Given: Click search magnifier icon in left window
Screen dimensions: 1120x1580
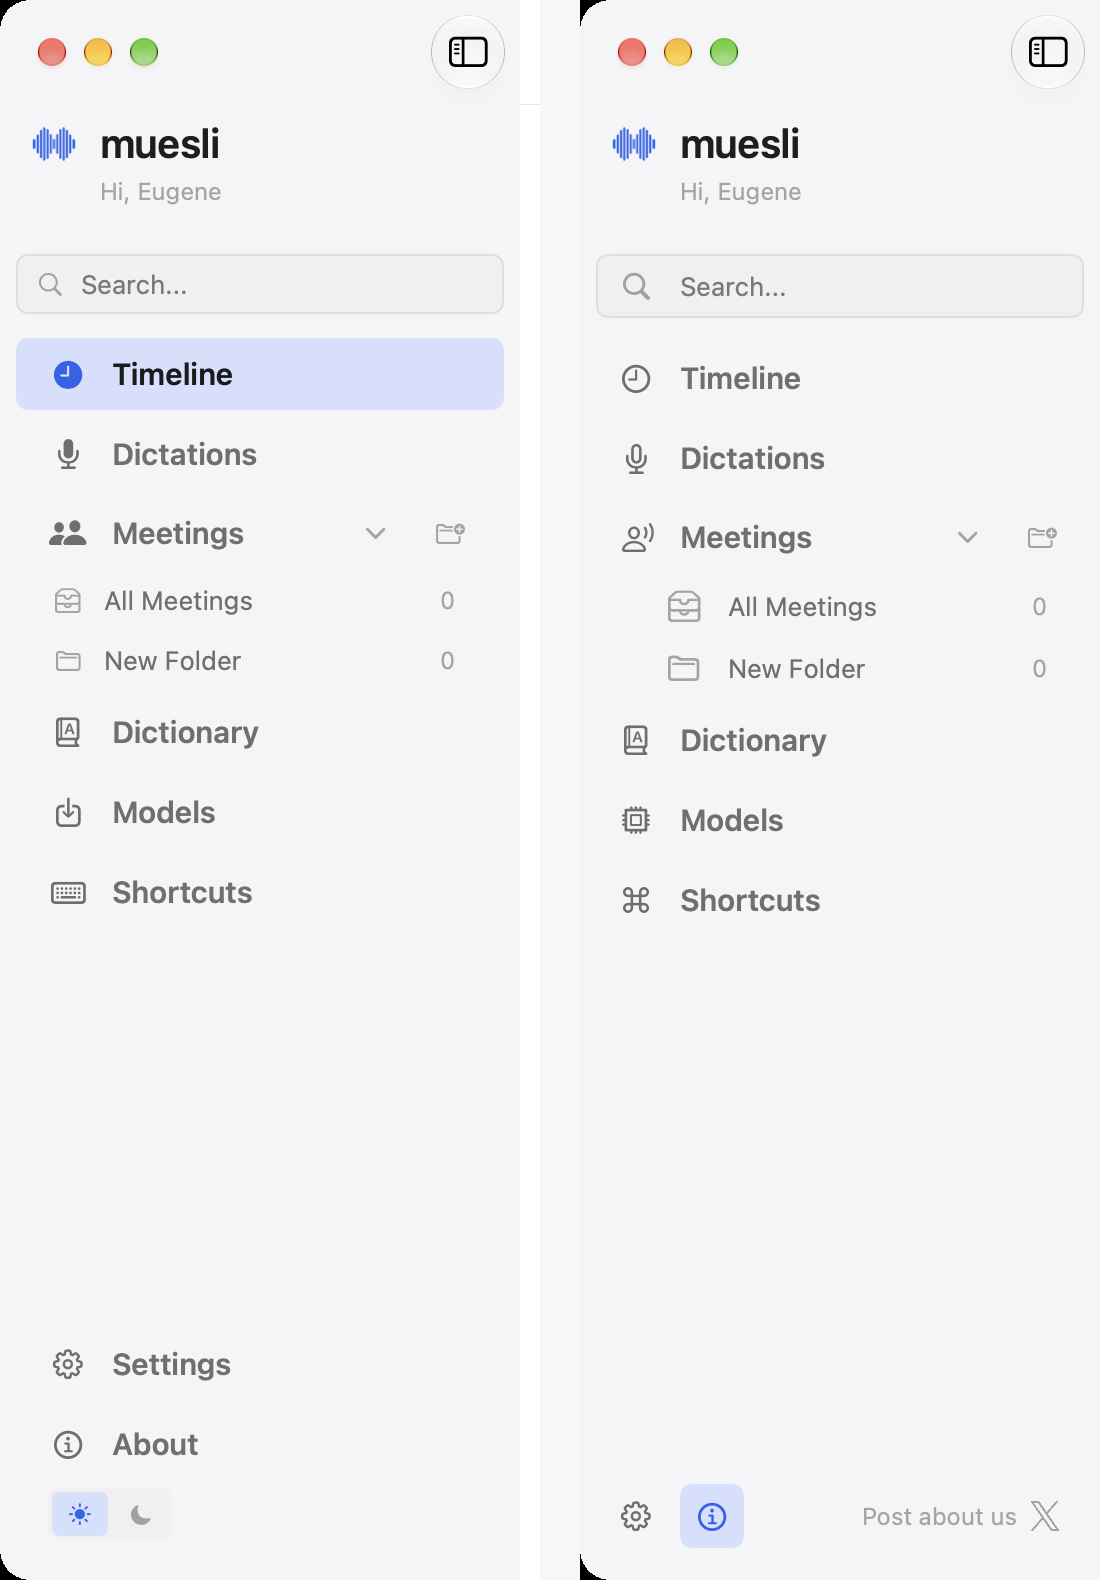Looking at the screenshot, I should click(50, 285).
